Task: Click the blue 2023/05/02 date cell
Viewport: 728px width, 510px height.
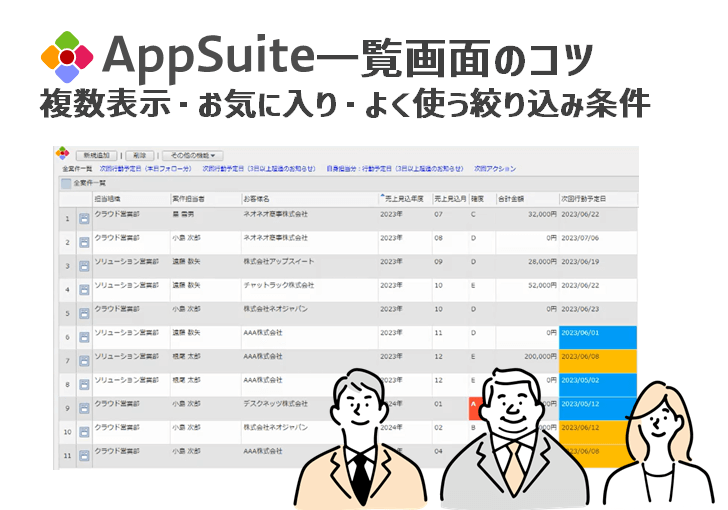Action: [x=598, y=385]
